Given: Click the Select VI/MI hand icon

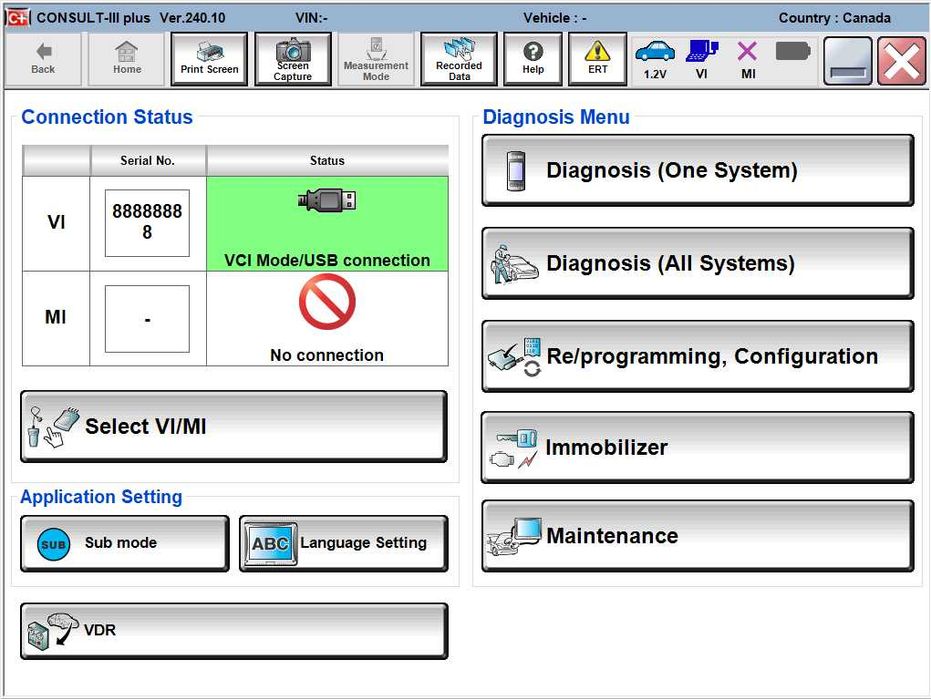Looking at the screenshot, I should point(53,427).
